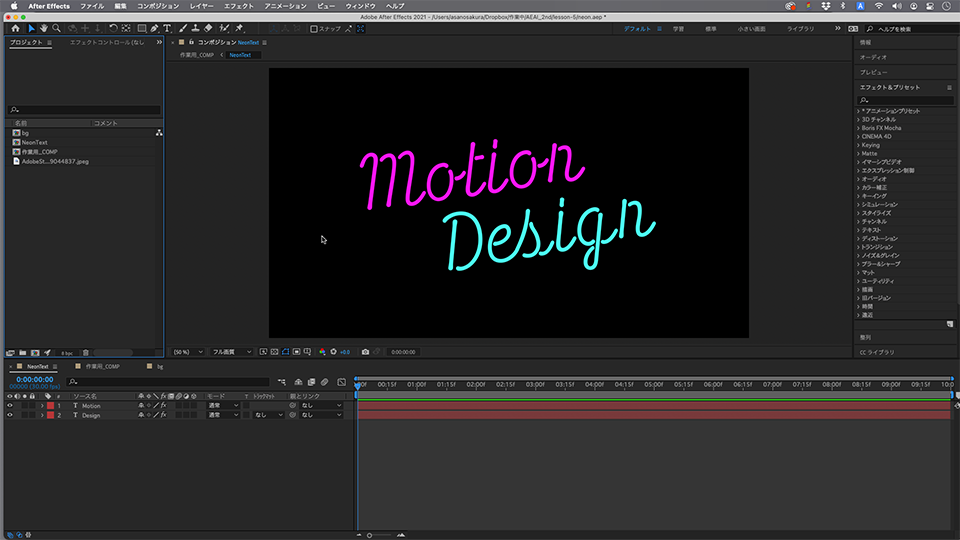The width and height of the screenshot is (960, 540).
Task: Select the Zoom magnifier tool
Action: [56, 28]
